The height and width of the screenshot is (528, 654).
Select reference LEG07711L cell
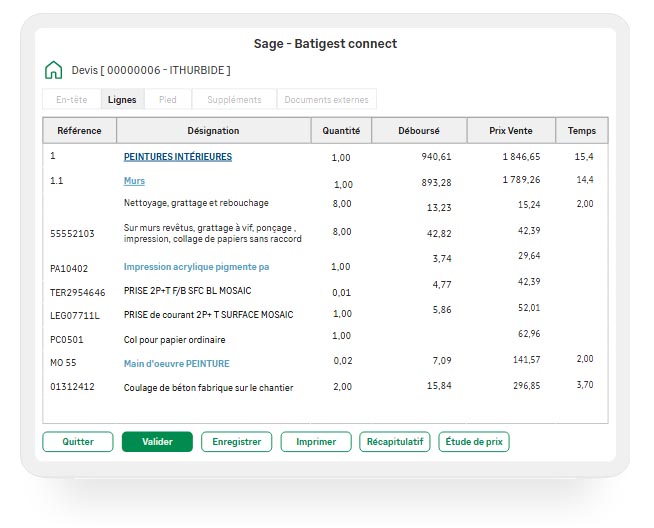click(x=75, y=316)
